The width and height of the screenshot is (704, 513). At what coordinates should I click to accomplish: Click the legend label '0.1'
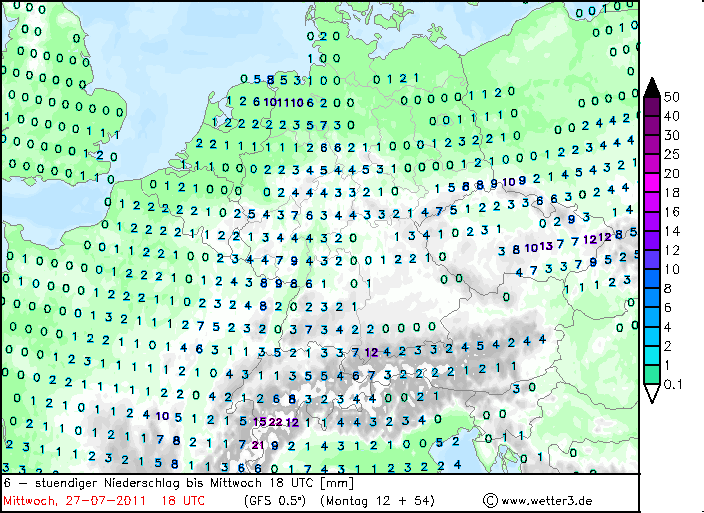(x=673, y=384)
